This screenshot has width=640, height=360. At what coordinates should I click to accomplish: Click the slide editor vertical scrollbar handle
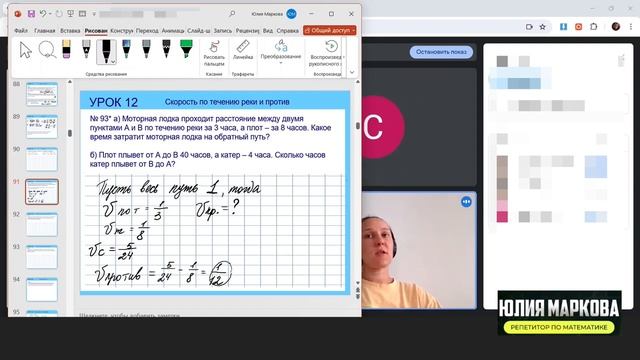point(358,126)
